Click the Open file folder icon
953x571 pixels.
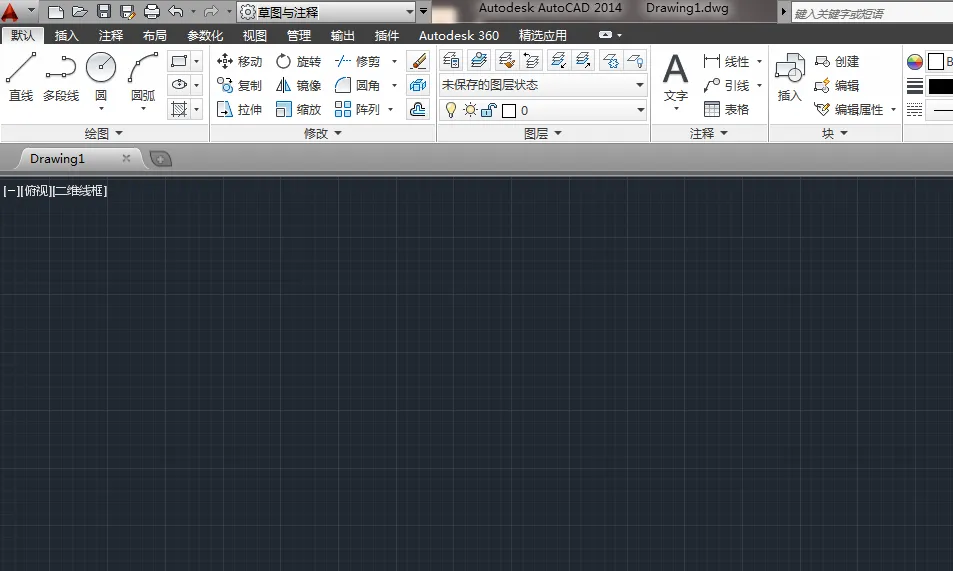pyautogui.click(x=80, y=12)
